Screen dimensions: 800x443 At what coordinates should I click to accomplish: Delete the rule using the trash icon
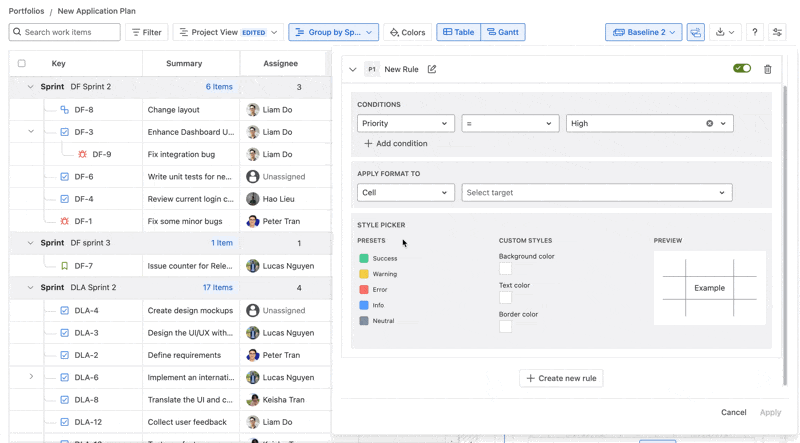tap(767, 69)
